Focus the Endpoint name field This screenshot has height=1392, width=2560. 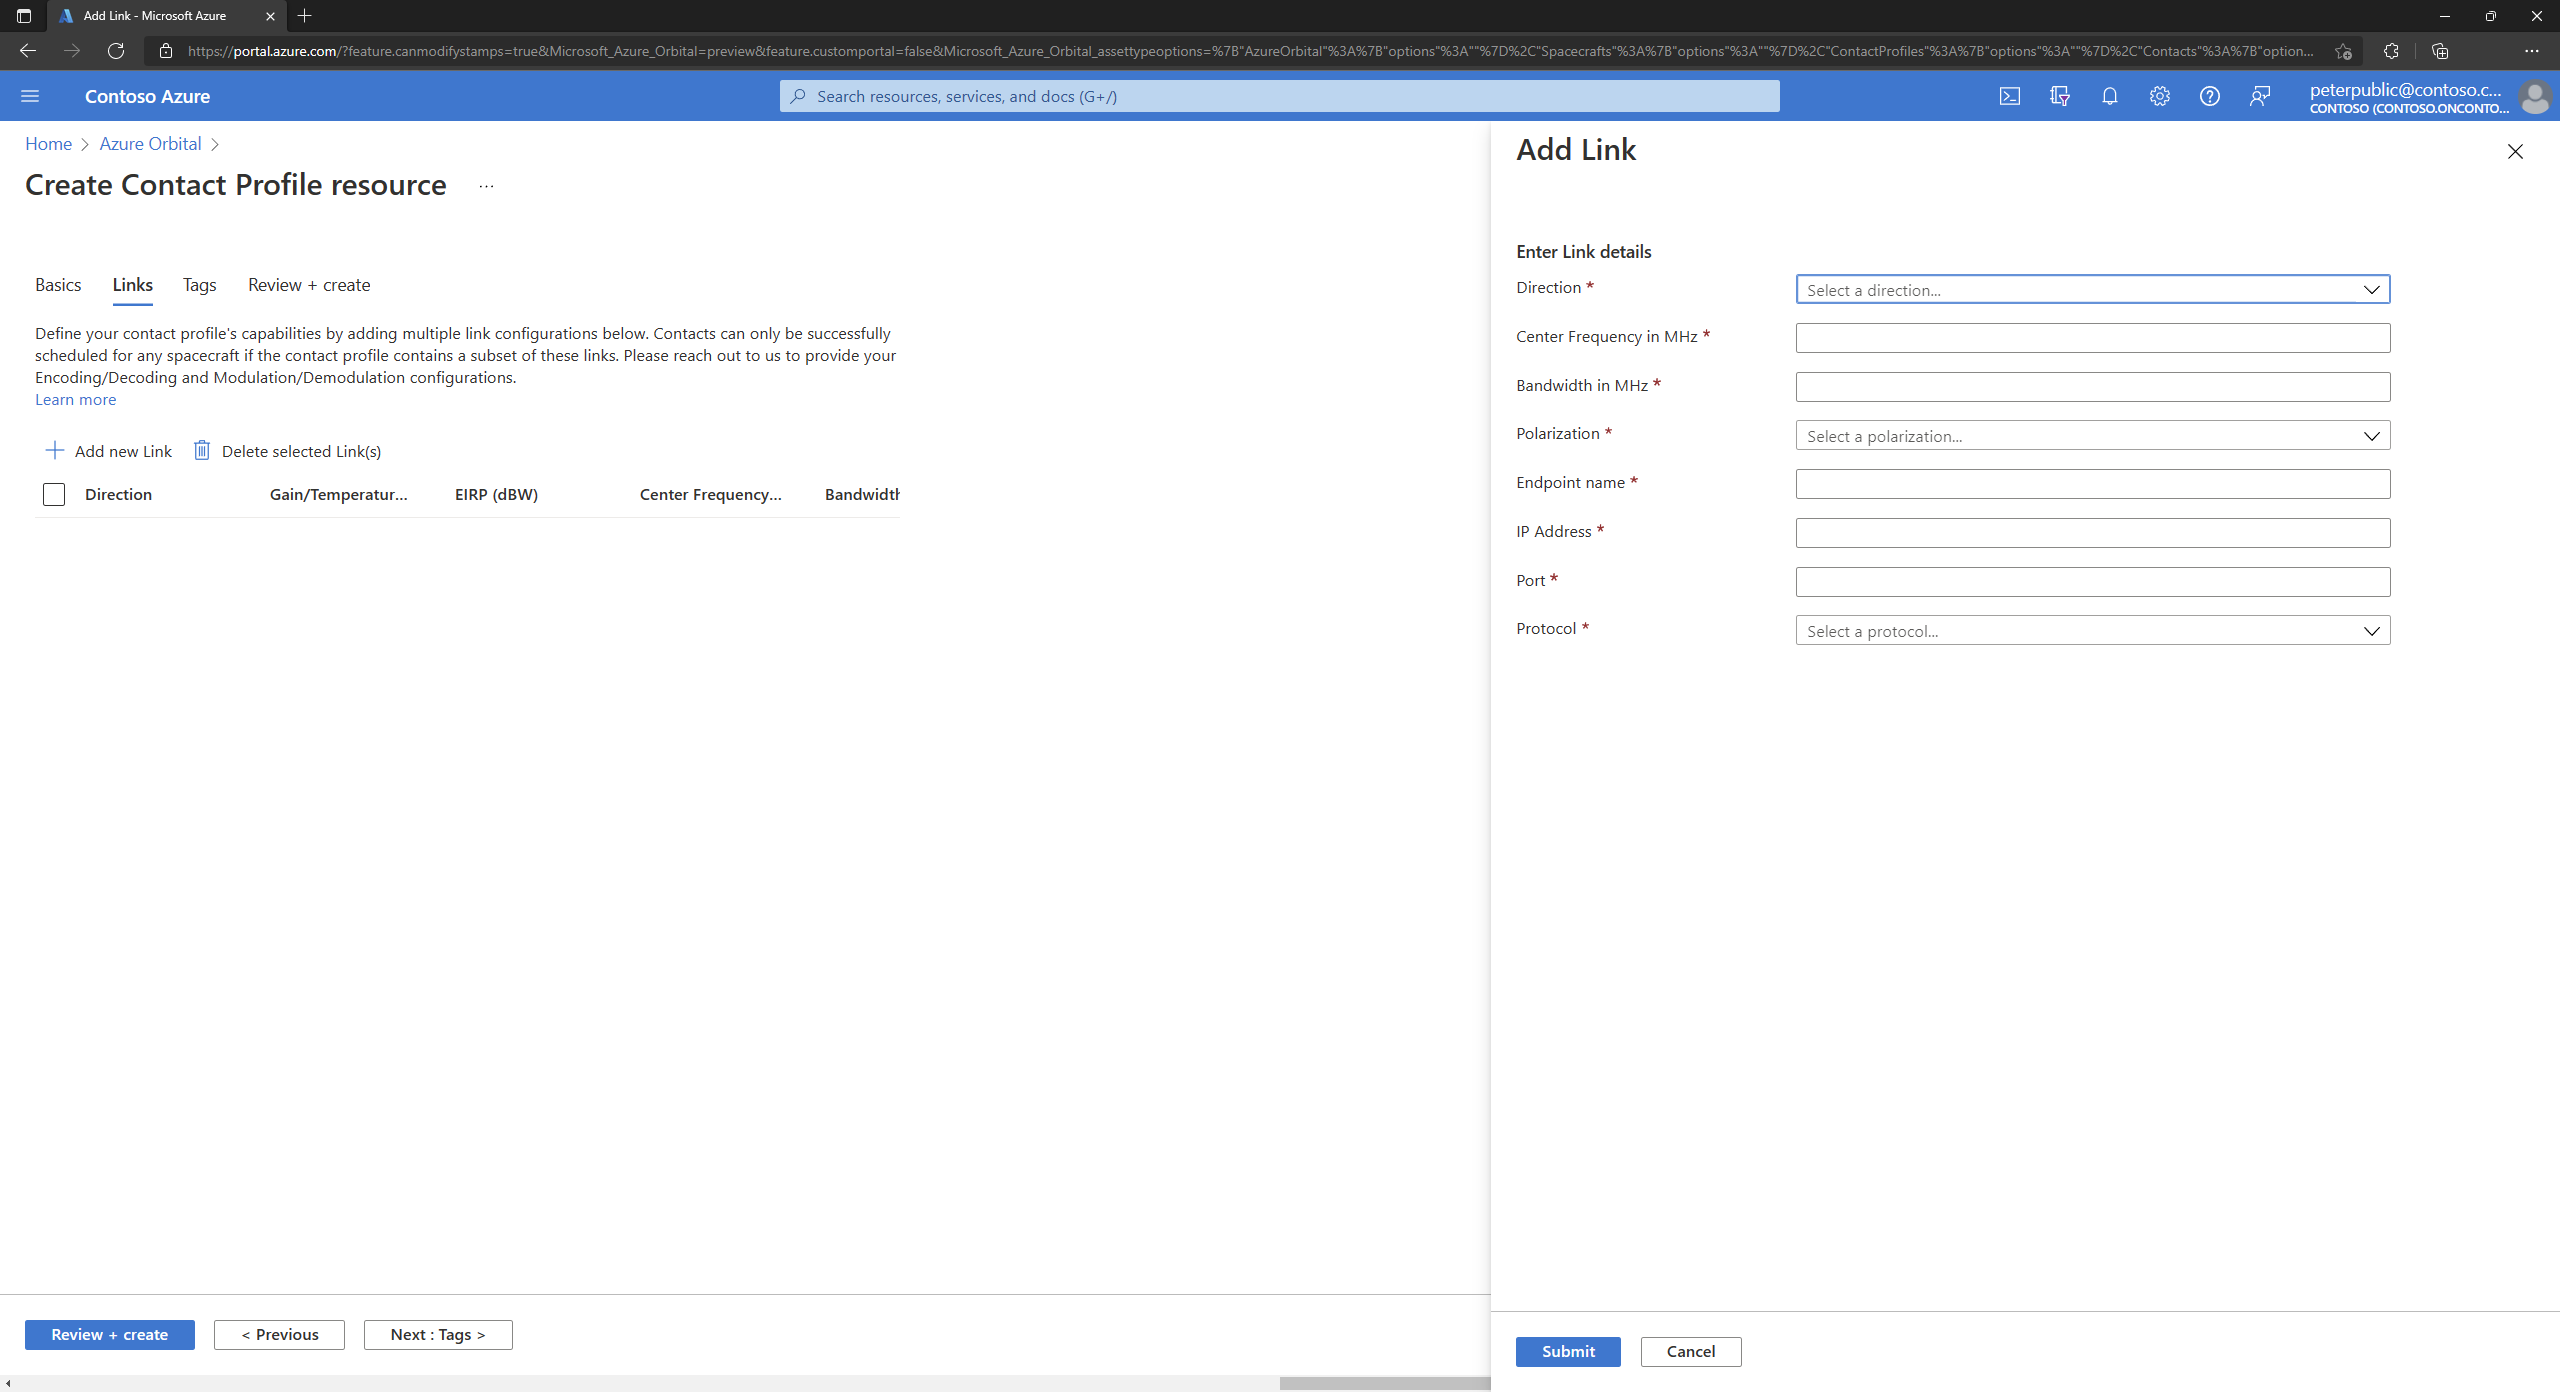pyautogui.click(x=2092, y=483)
